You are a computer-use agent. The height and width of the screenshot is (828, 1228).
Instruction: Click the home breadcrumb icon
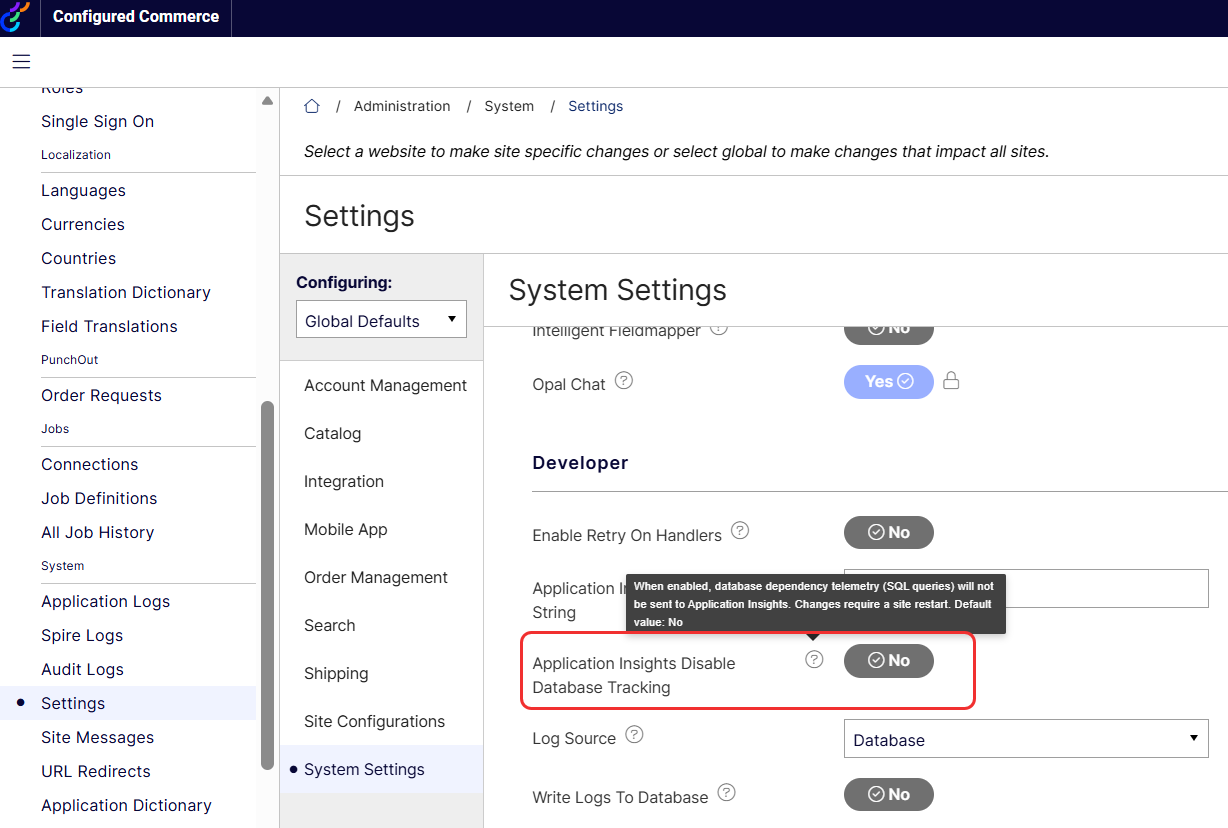(312, 106)
